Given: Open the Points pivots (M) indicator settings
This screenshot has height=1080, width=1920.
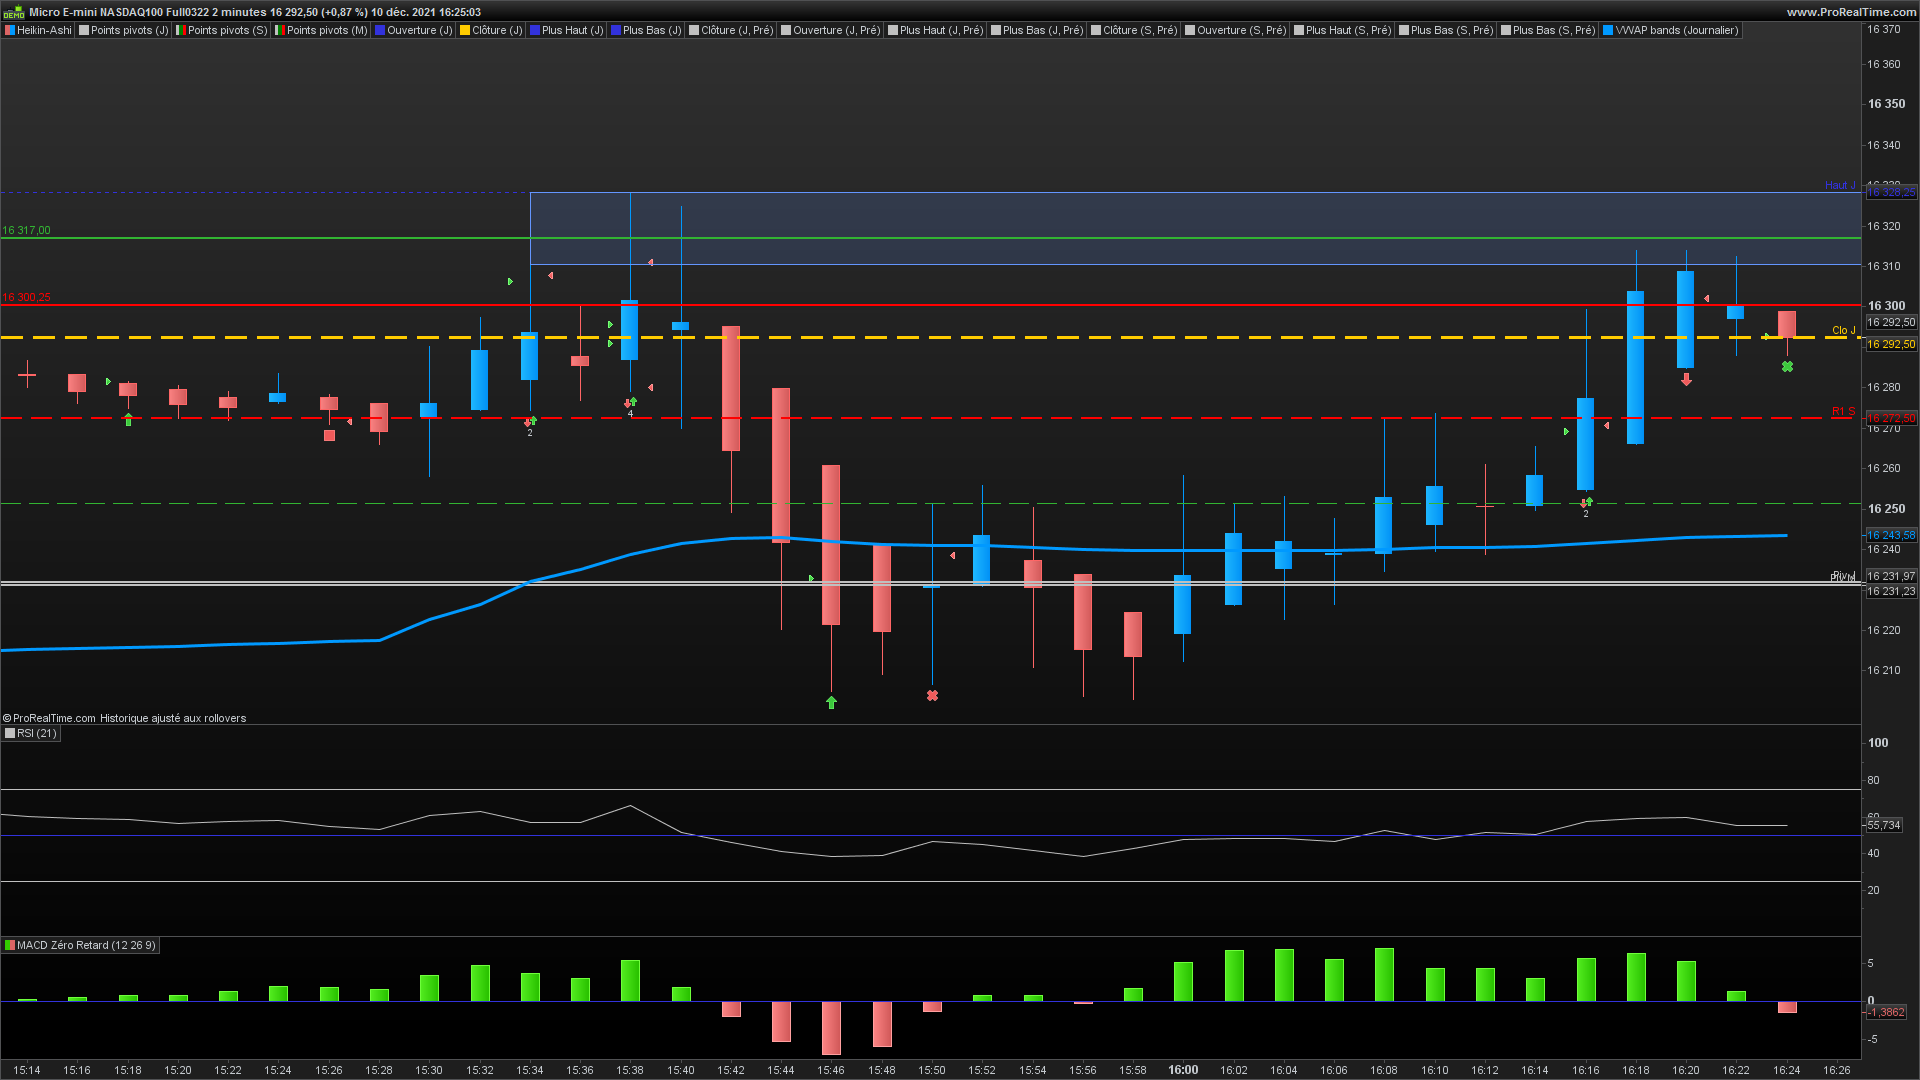Looking at the screenshot, I should 326,30.
